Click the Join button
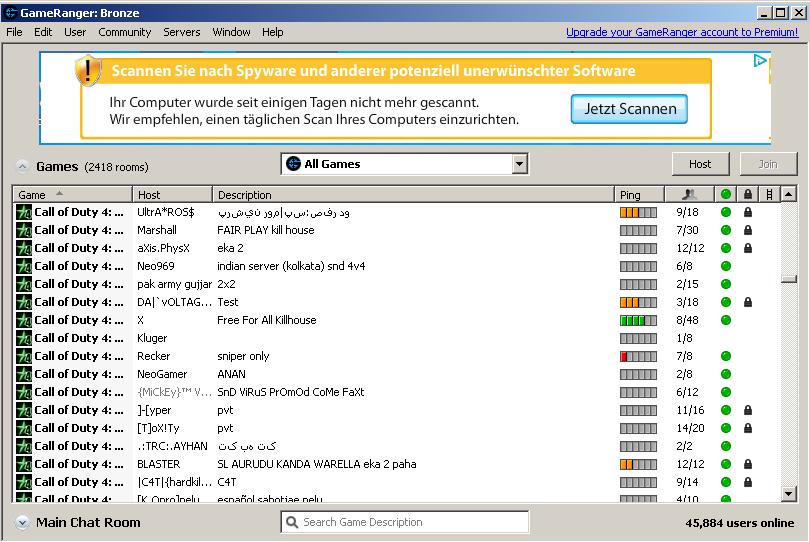Viewport: 810px width, 542px height. point(768,164)
